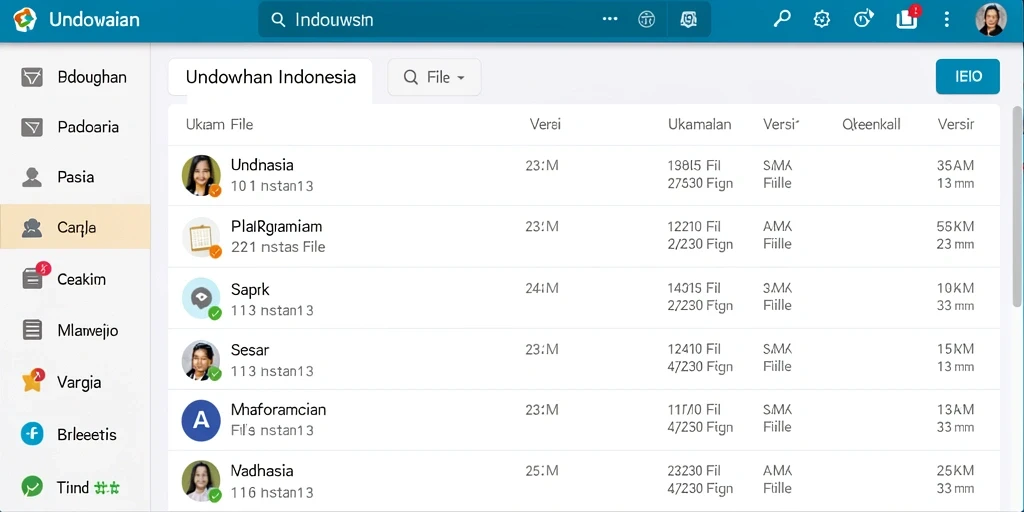Click the PlaiRgiamiam calendar icon
Image resolution: width=1024 pixels, height=512 pixels.
coord(201,236)
